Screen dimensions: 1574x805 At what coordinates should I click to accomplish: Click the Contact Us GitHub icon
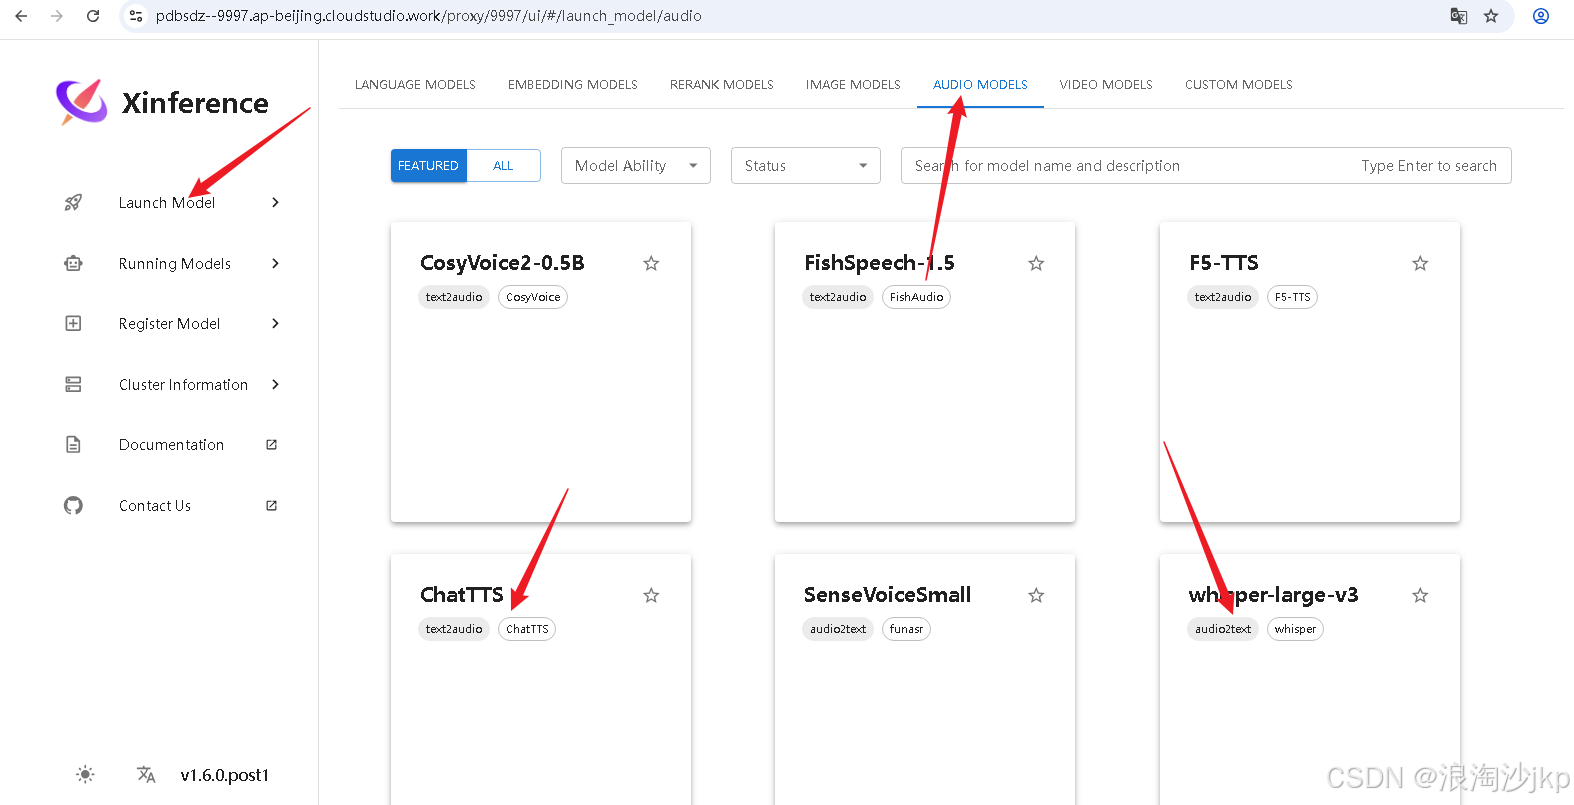73,505
